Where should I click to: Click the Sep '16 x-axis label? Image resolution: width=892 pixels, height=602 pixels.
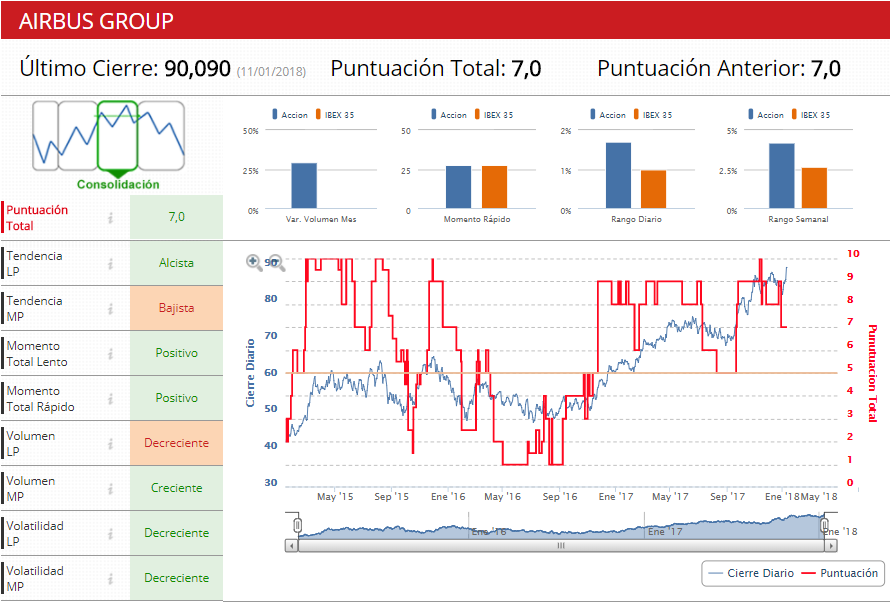[560, 497]
